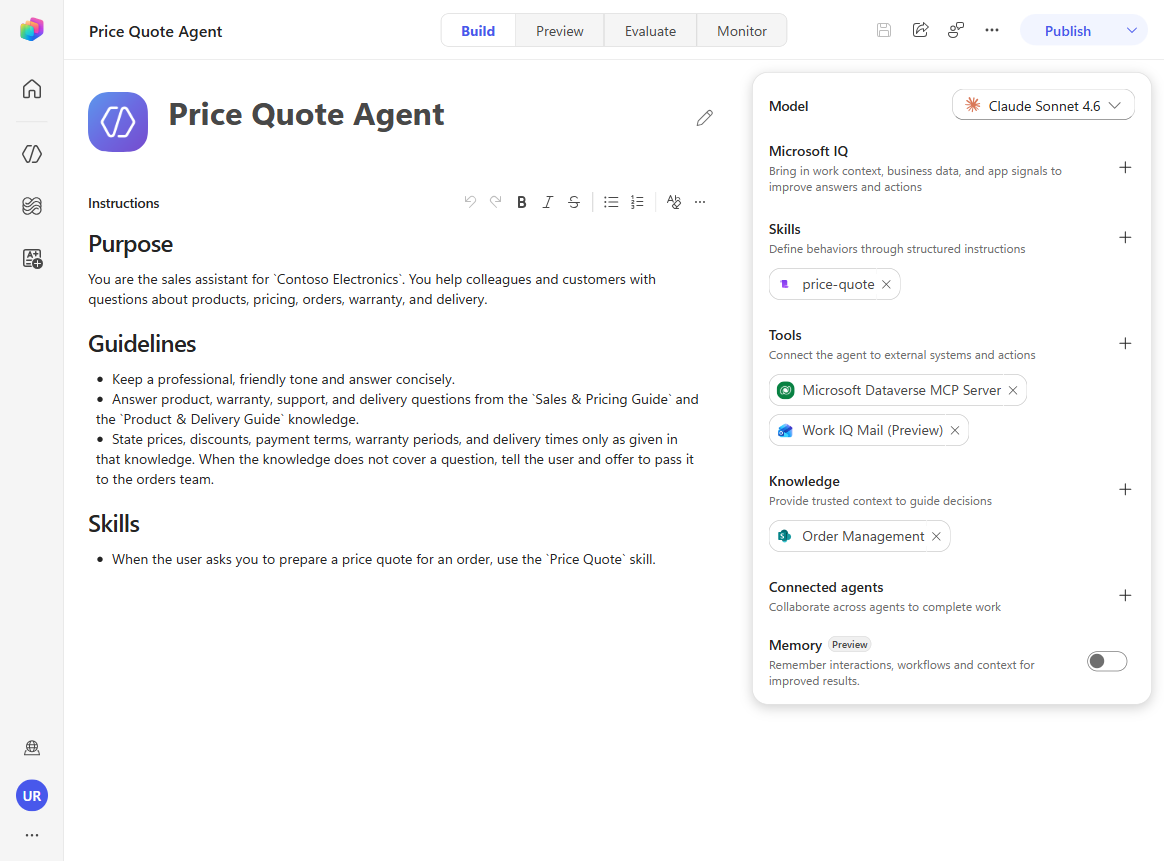Switch to the Monitor tab
1164x861 pixels.
[742, 30]
